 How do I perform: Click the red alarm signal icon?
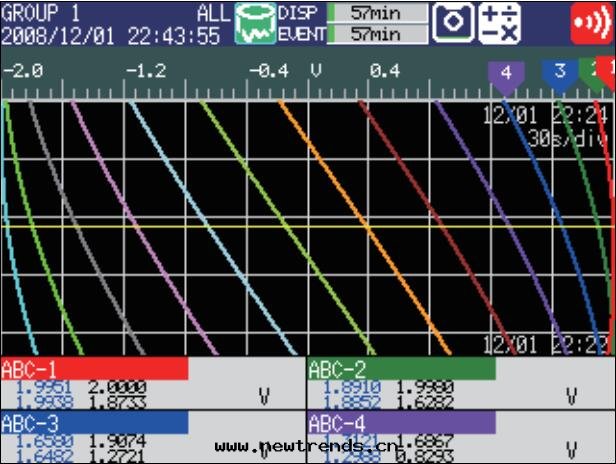pos(592,23)
